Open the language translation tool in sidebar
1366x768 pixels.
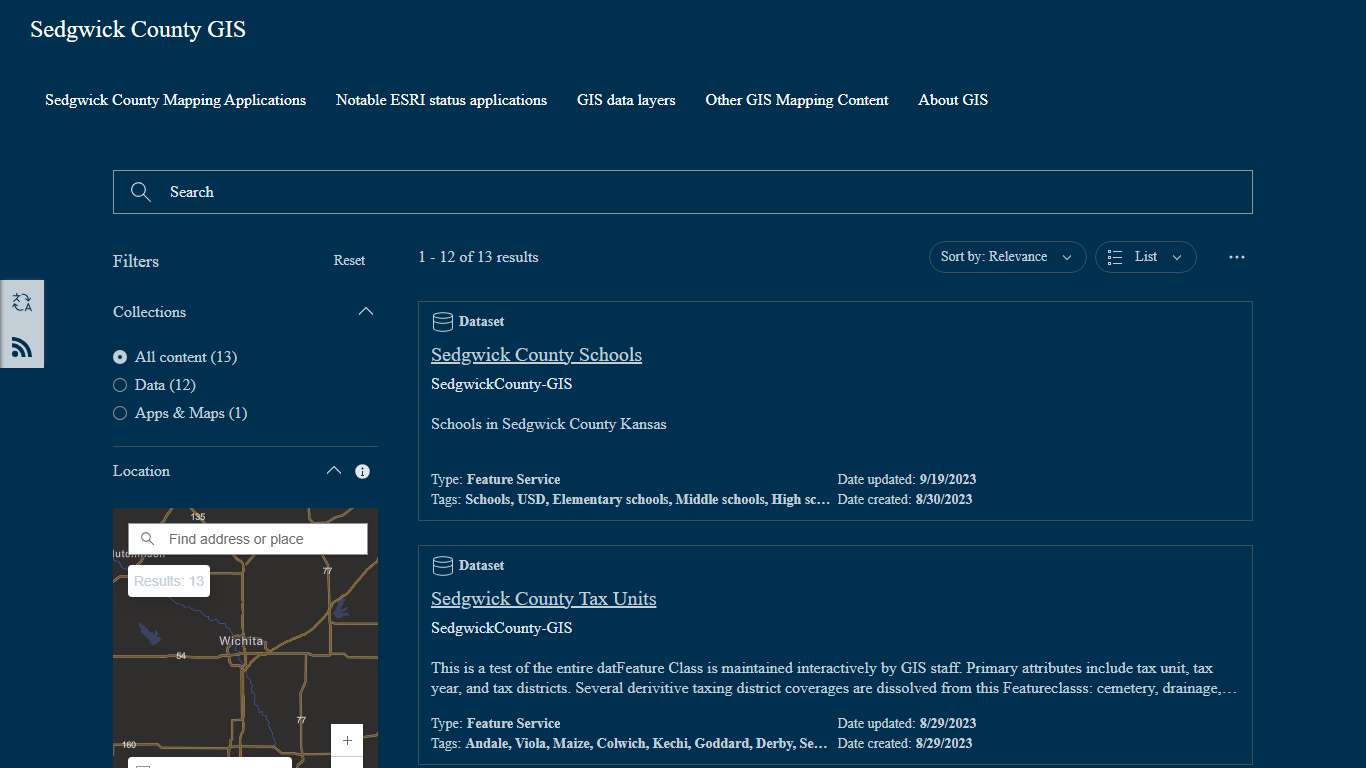click(x=22, y=301)
